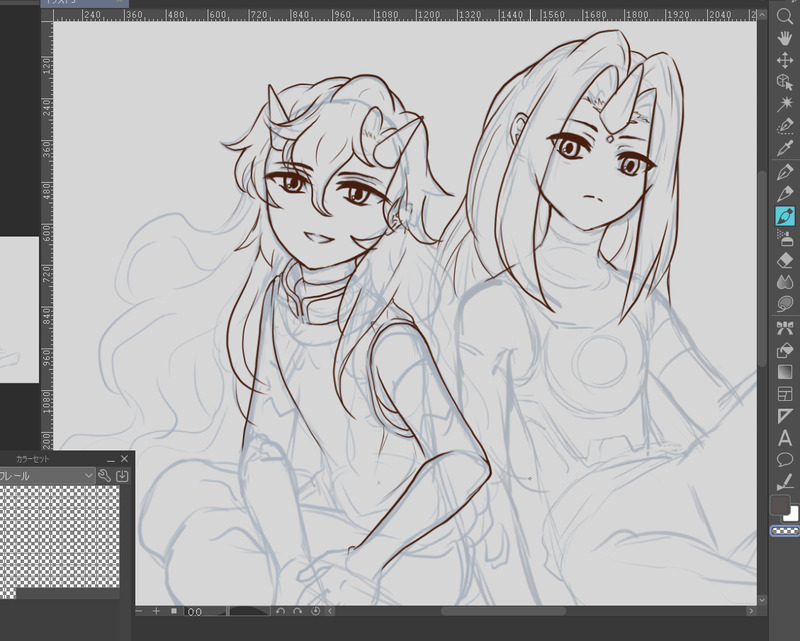Select the Selection pen tool
Image resolution: width=800 pixels, height=641 pixels.
tap(785, 126)
